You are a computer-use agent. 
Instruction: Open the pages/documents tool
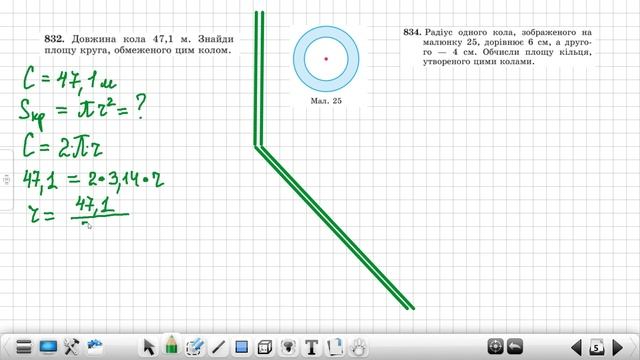click(335, 347)
